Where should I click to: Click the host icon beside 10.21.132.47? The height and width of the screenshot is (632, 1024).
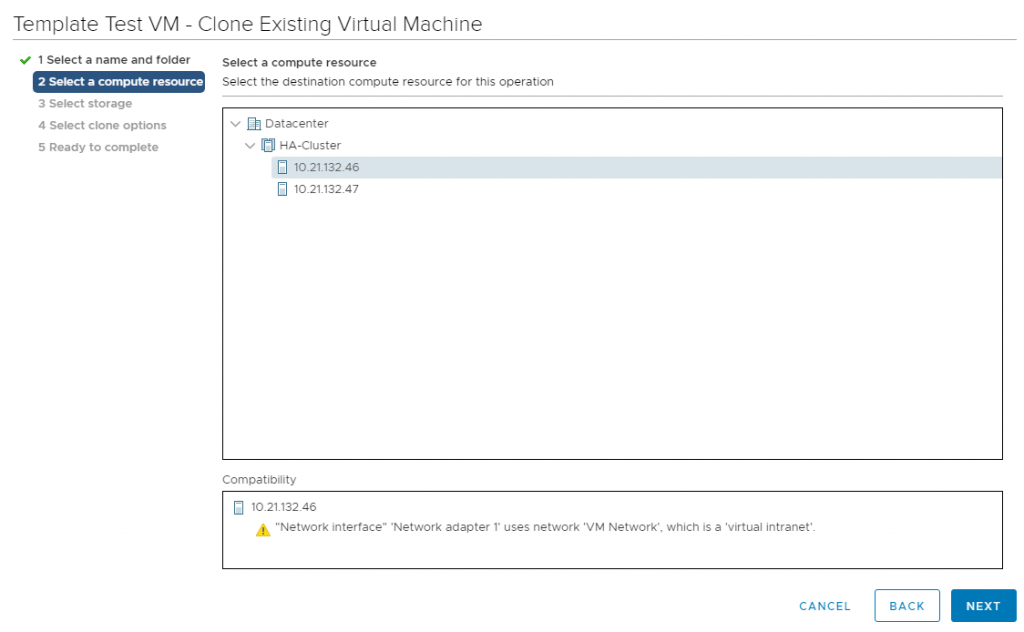pos(280,189)
